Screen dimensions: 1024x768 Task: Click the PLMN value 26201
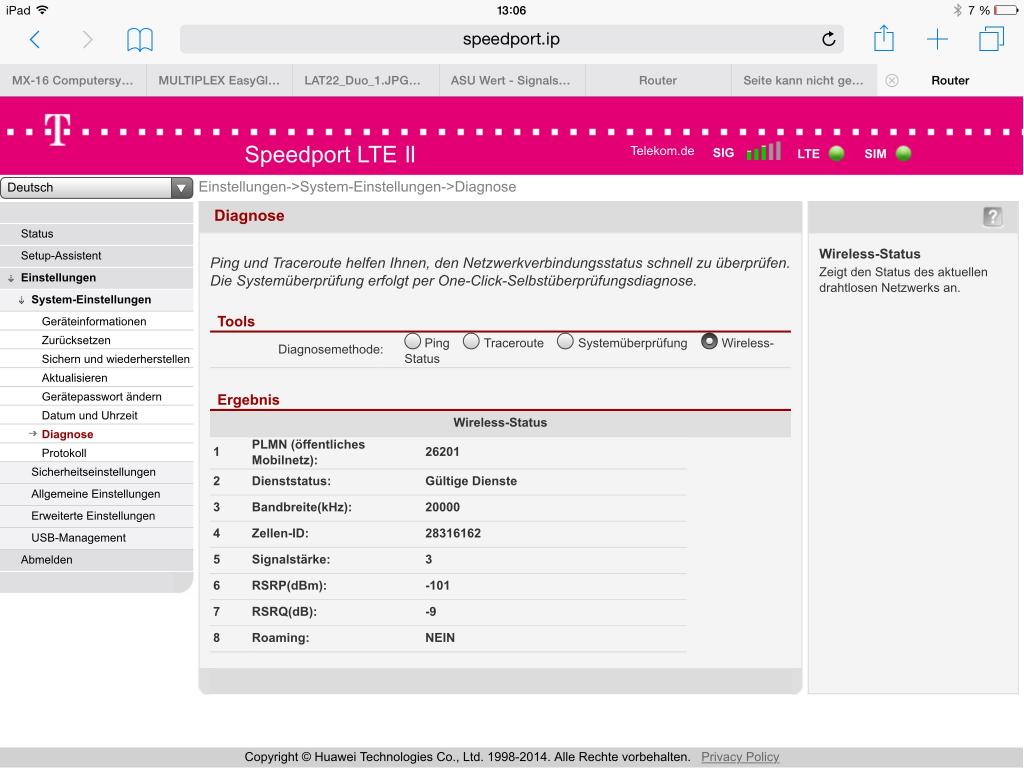pos(442,452)
